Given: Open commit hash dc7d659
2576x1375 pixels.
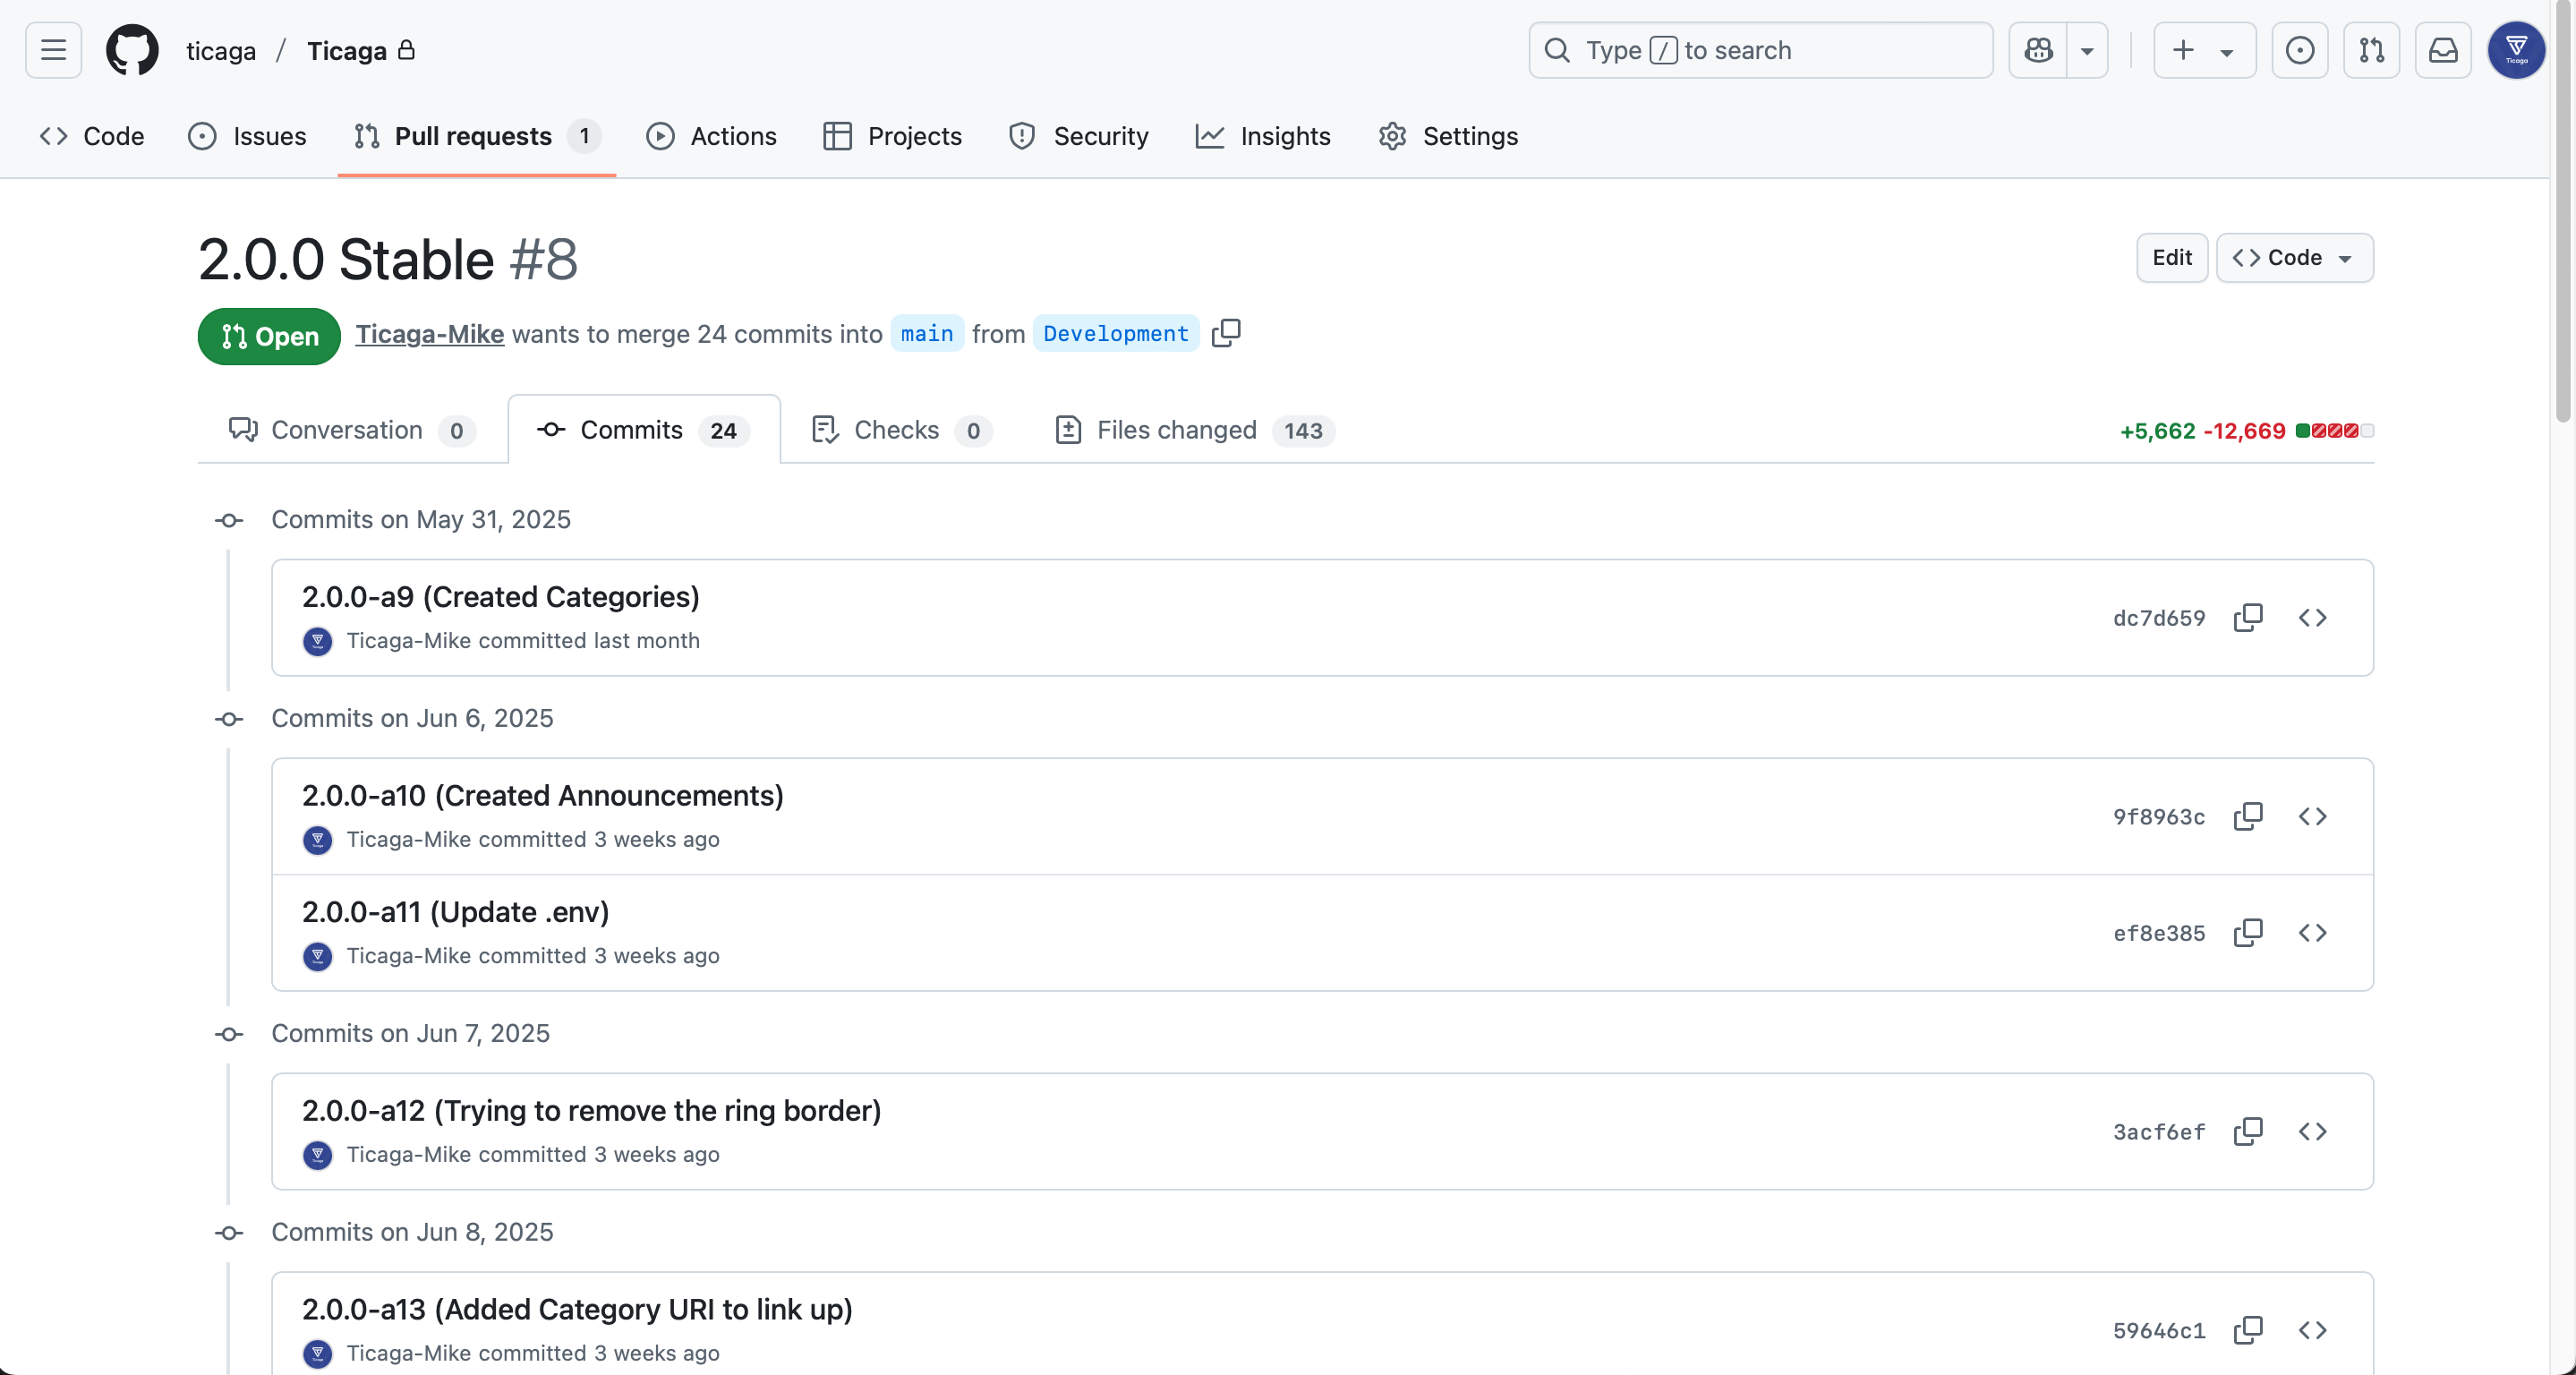Looking at the screenshot, I should 2158,618.
